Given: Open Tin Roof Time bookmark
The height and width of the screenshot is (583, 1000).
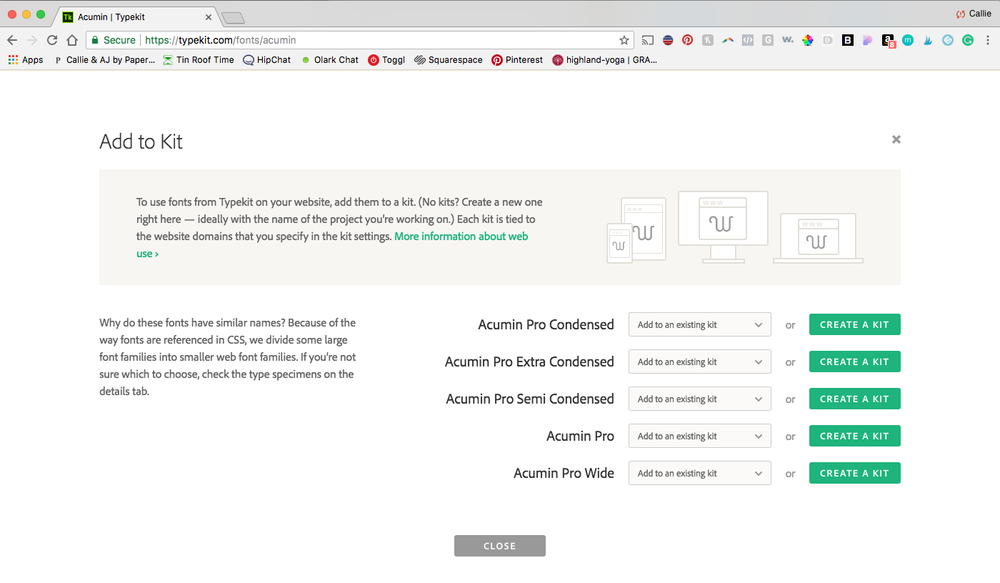Looking at the screenshot, I should tap(198, 60).
